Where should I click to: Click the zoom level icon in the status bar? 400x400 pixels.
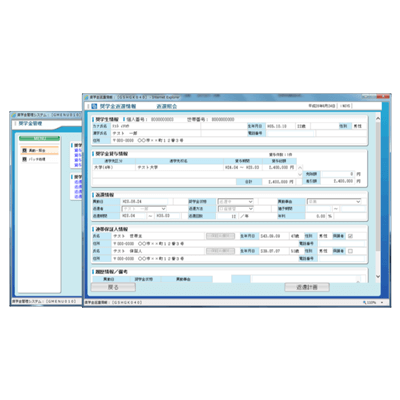click(365, 303)
